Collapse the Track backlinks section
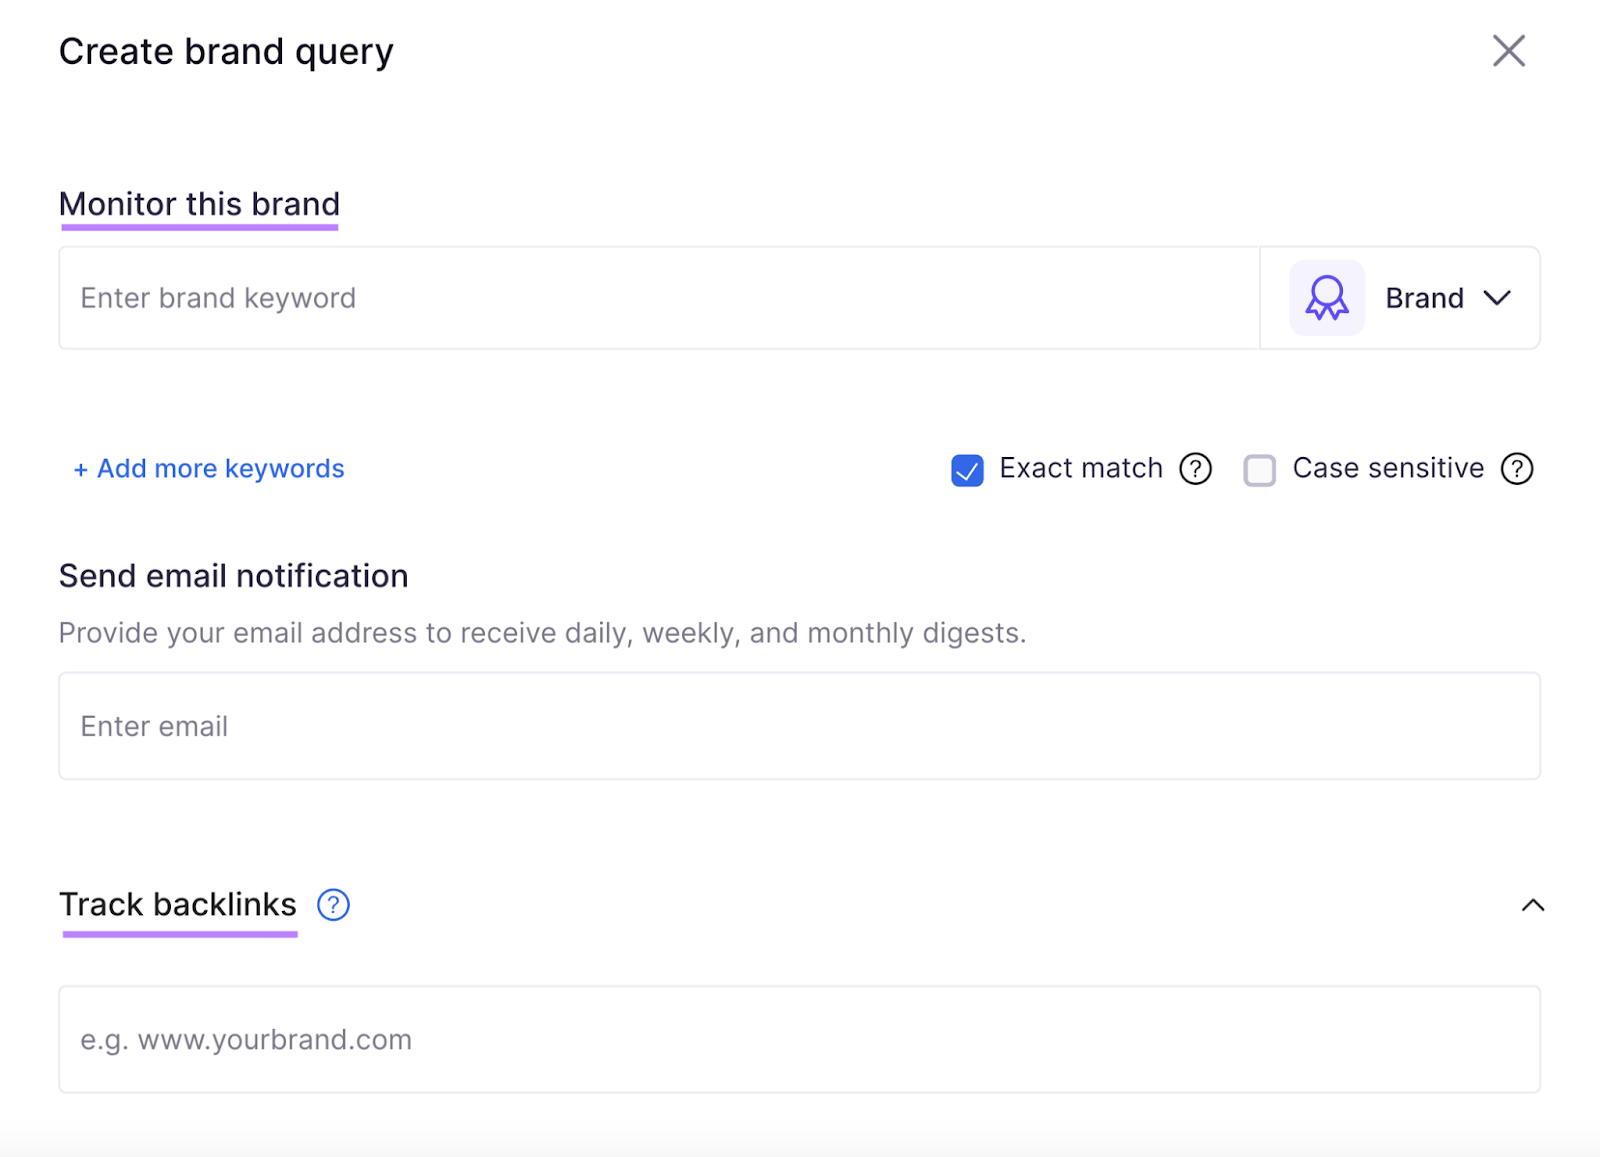 [1532, 906]
